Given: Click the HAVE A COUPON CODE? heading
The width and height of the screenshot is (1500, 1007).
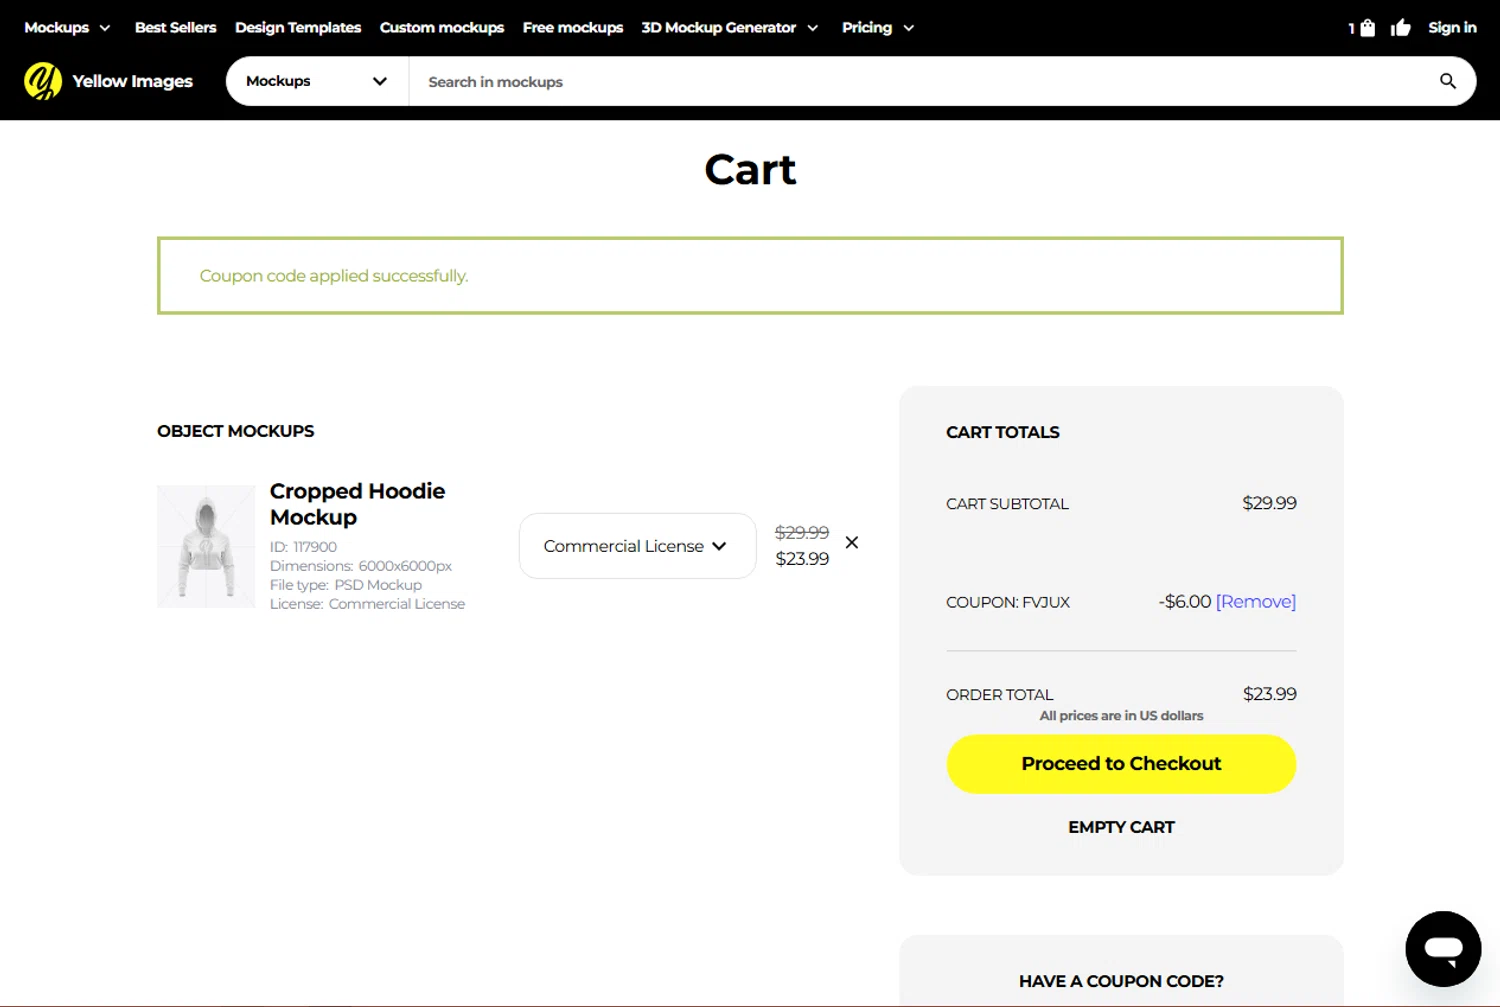Looking at the screenshot, I should tap(1121, 981).
